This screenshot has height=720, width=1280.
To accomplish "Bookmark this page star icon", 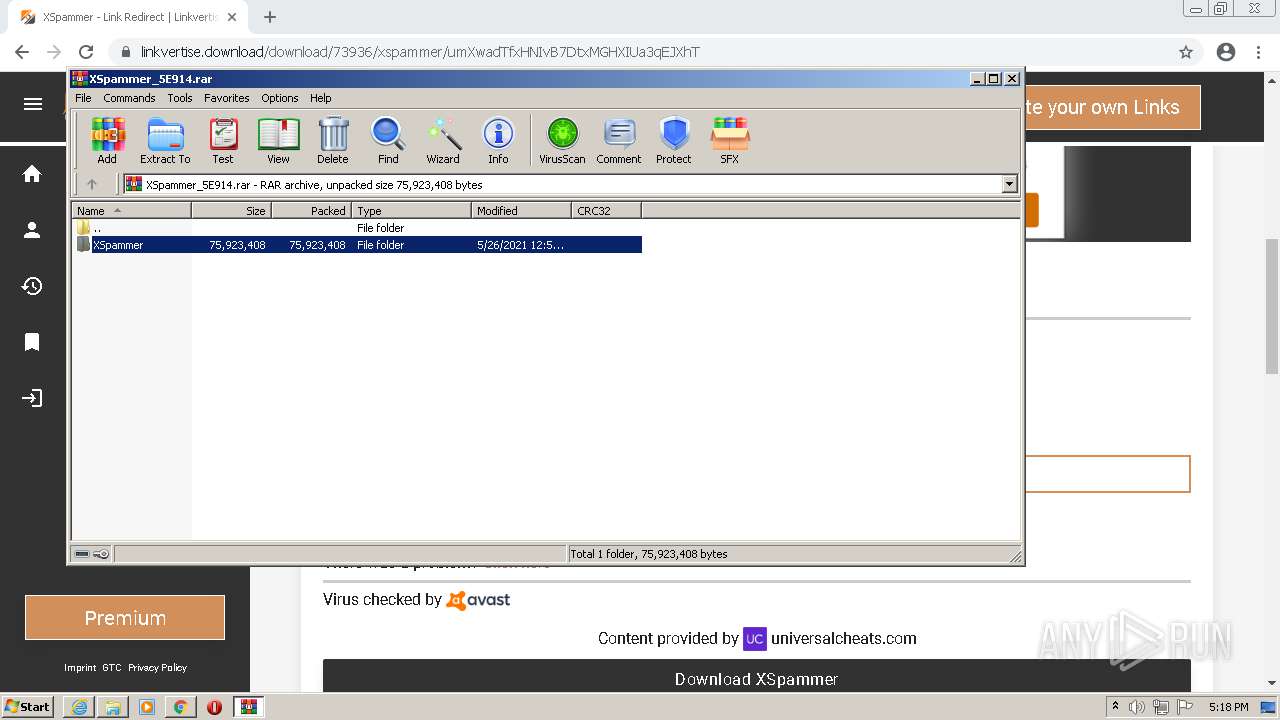I will coord(1186,52).
